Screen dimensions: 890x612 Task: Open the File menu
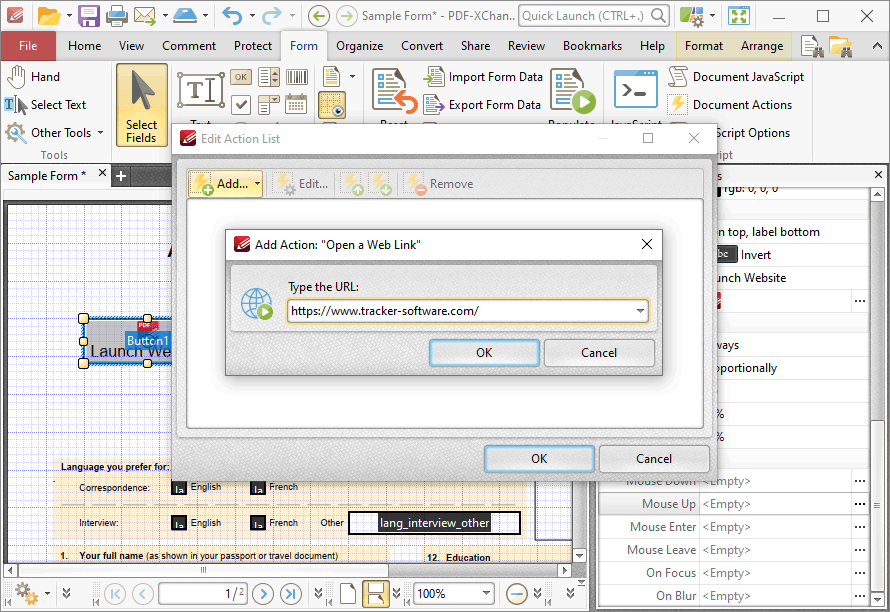[28, 46]
